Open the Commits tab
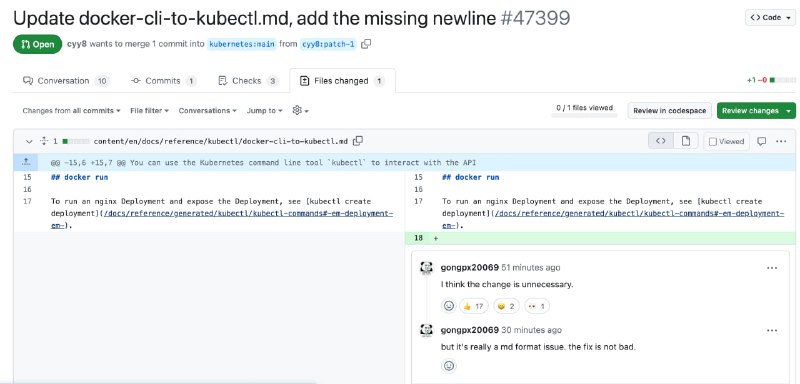The image size is (800, 384). pyautogui.click(x=163, y=81)
